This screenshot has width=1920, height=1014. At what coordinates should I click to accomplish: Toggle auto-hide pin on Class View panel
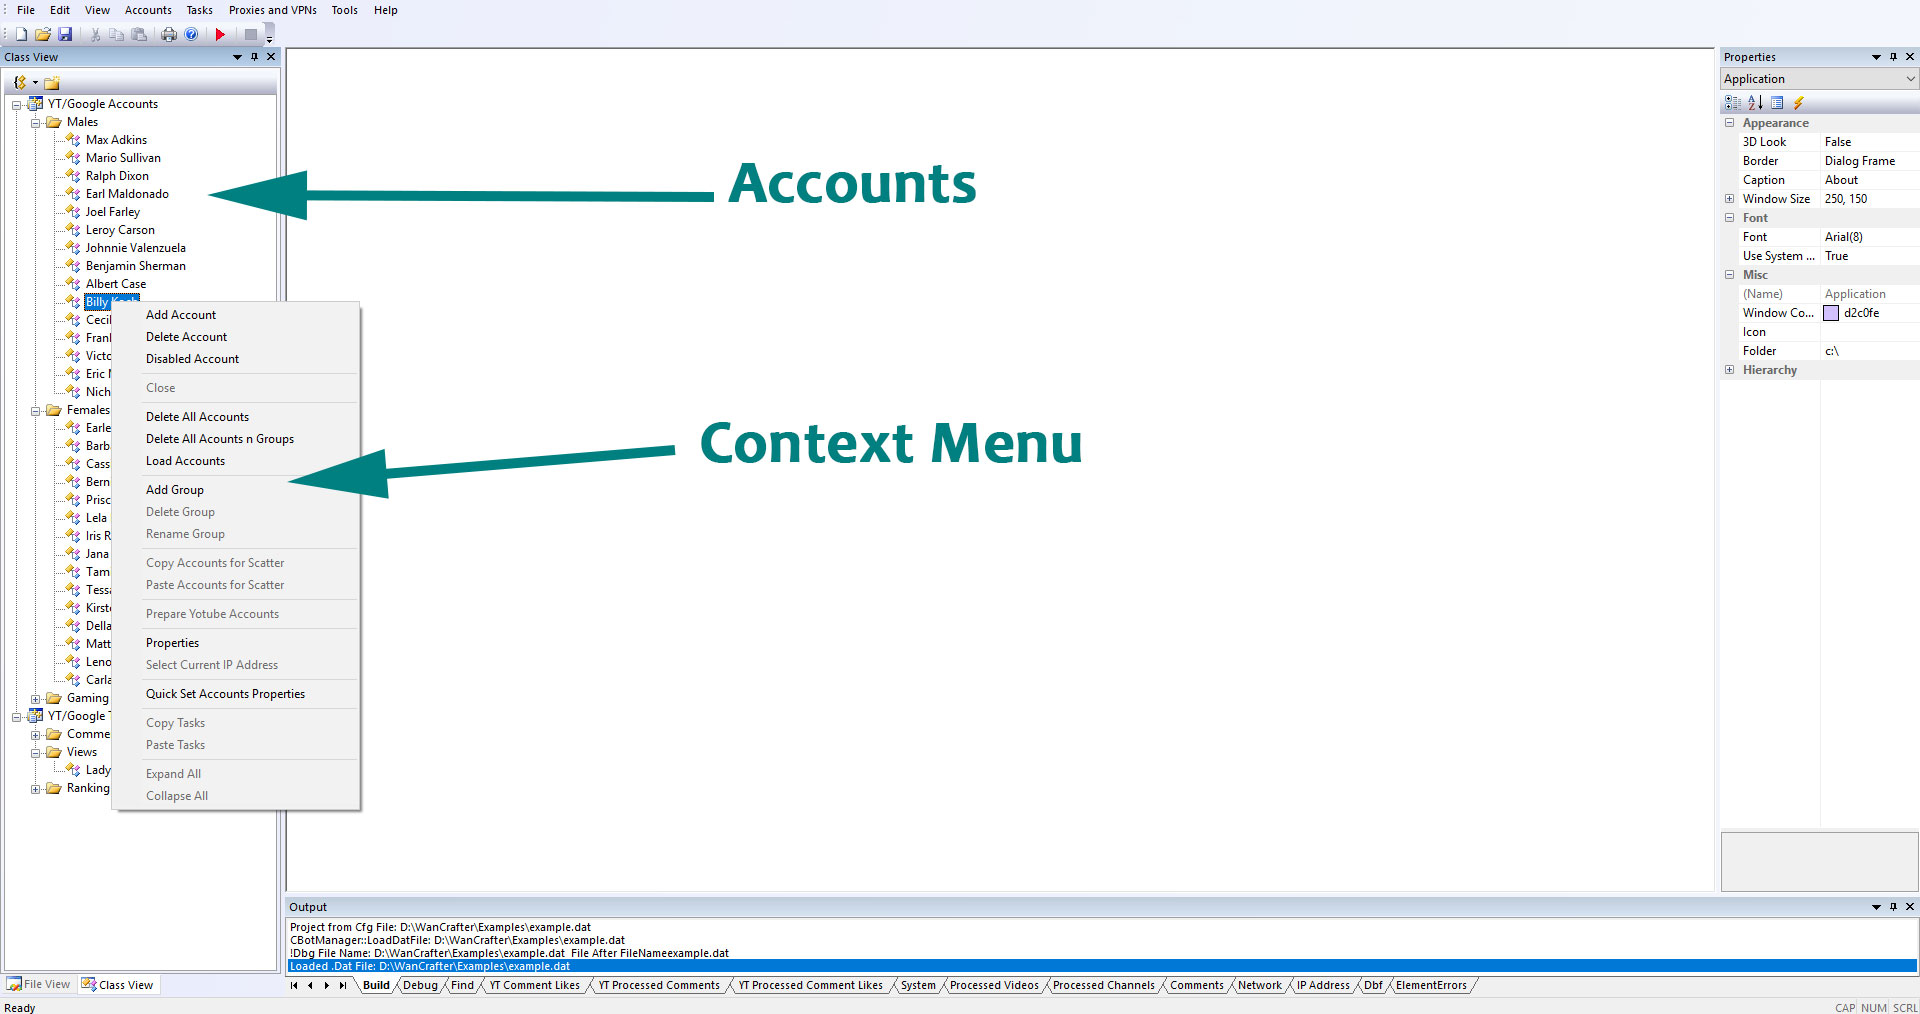pos(254,57)
